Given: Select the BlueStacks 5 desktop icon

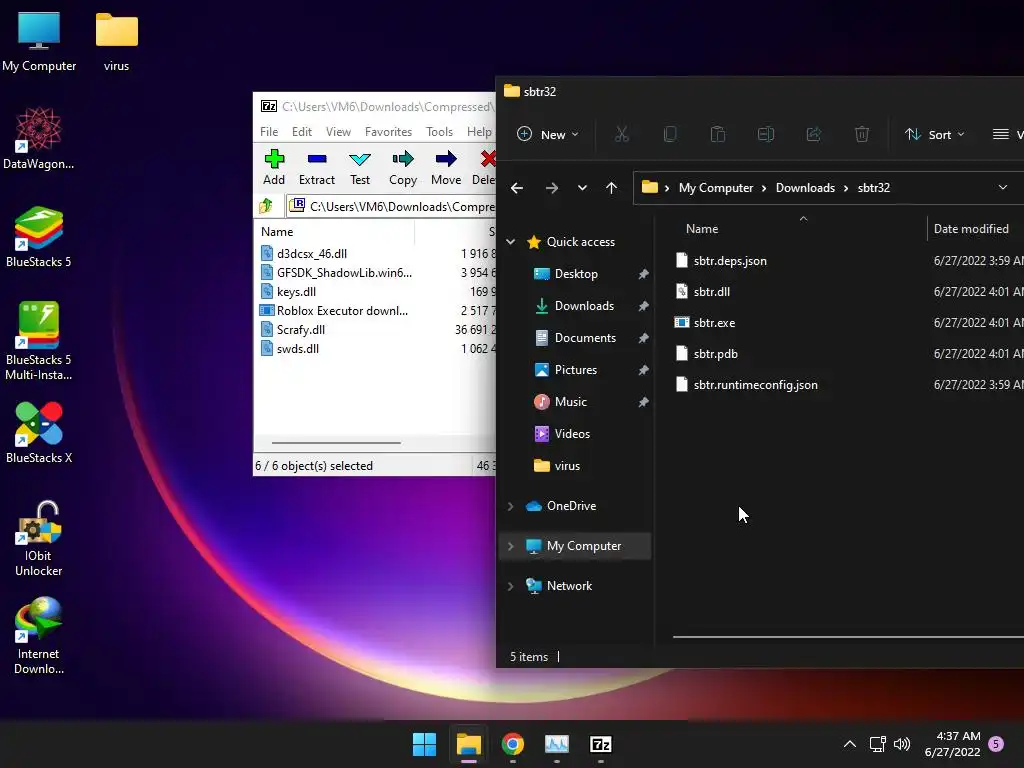Looking at the screenshot, I should tap(39, 237).
